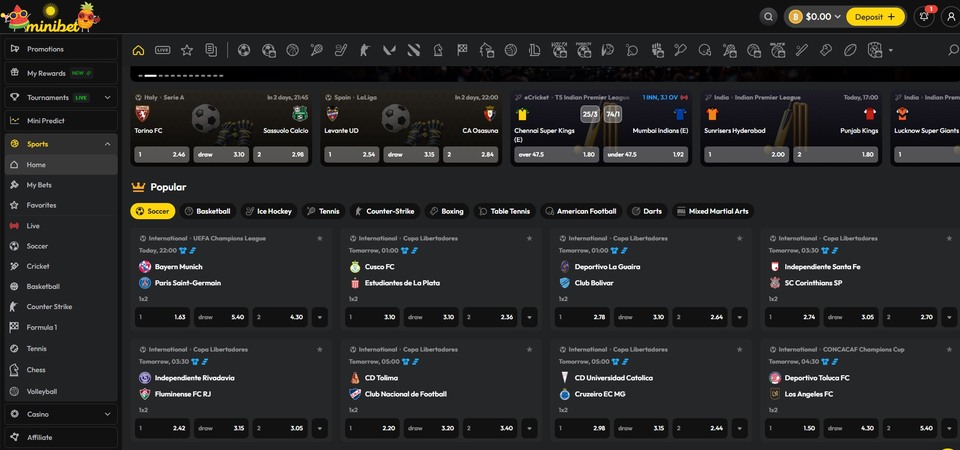Select the volleyball icon in toolbar

[510, 50]
